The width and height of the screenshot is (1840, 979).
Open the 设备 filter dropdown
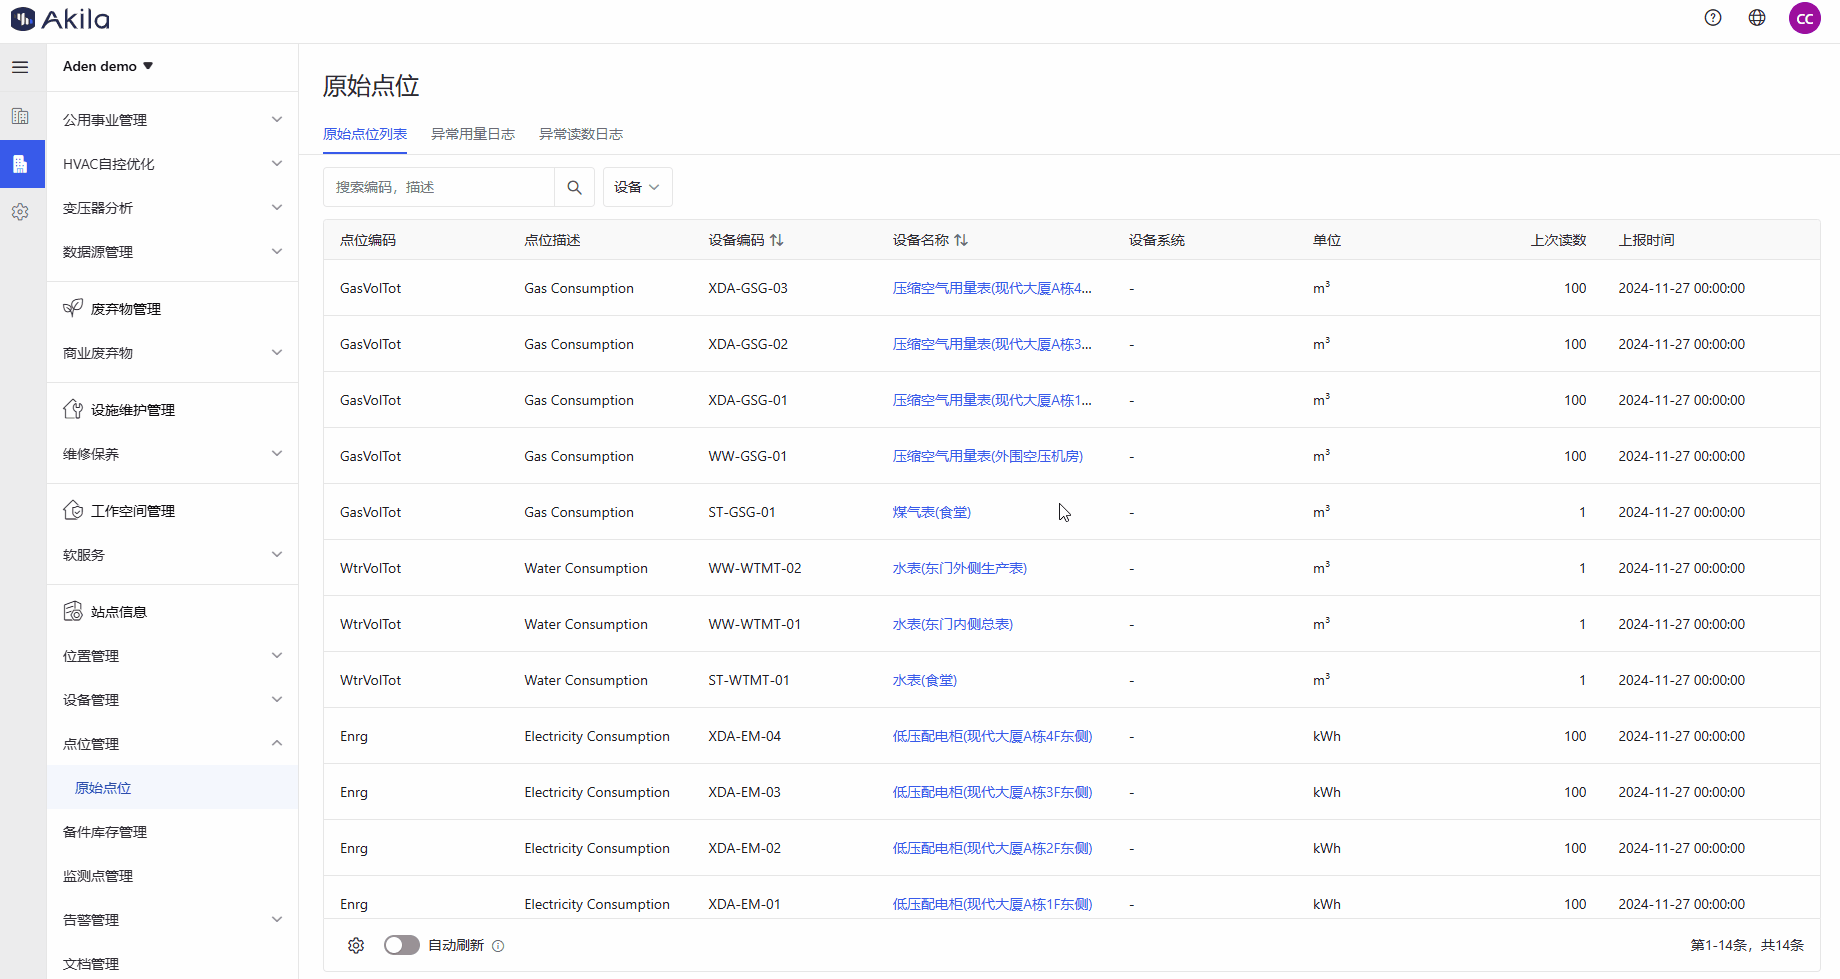pos(637,187)
